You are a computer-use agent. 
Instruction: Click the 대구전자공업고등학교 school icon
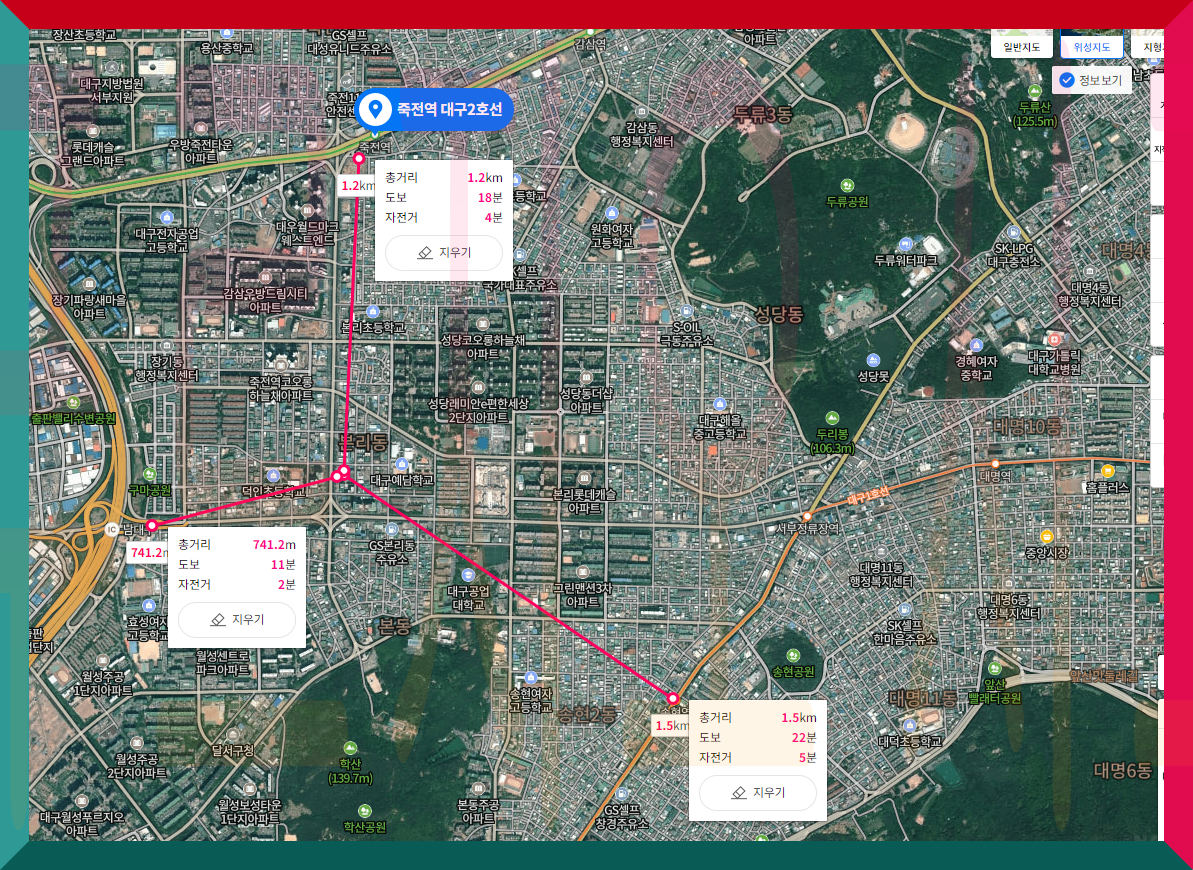coord(167,218)
